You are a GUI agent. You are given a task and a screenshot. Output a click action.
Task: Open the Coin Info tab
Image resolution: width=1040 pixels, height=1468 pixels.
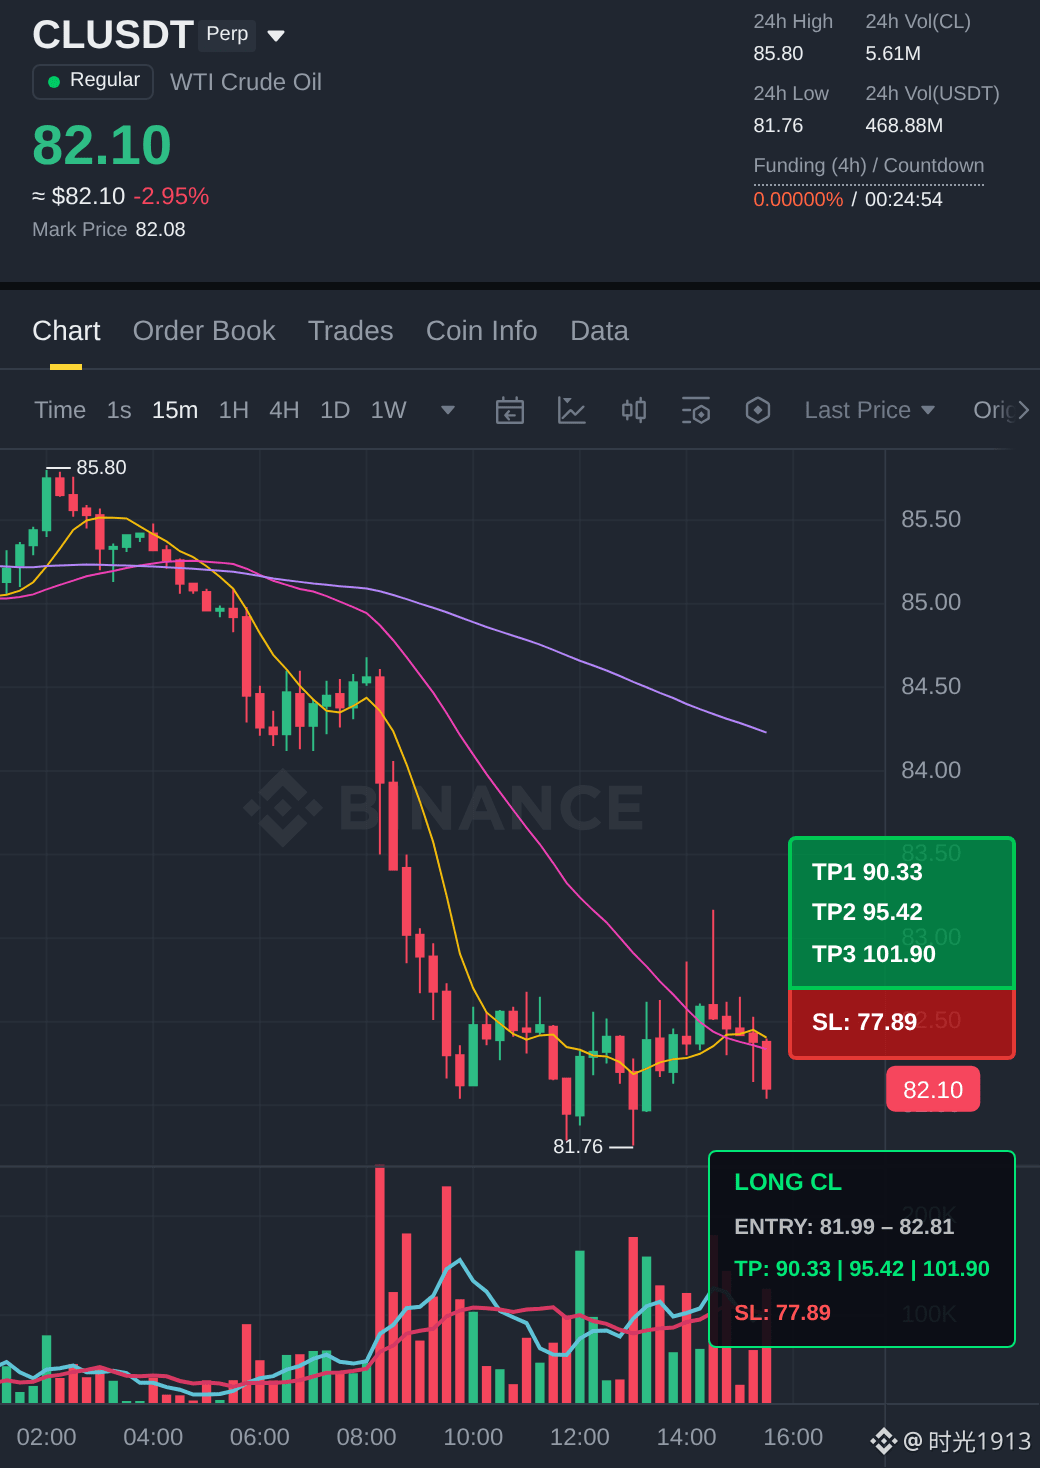coord(482,331)
